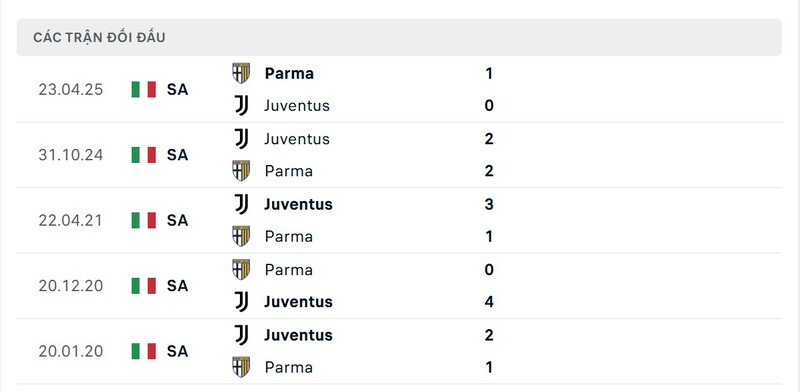
Task: Click Juventus score 4 in 20.12.20 match
Action: 489,302
